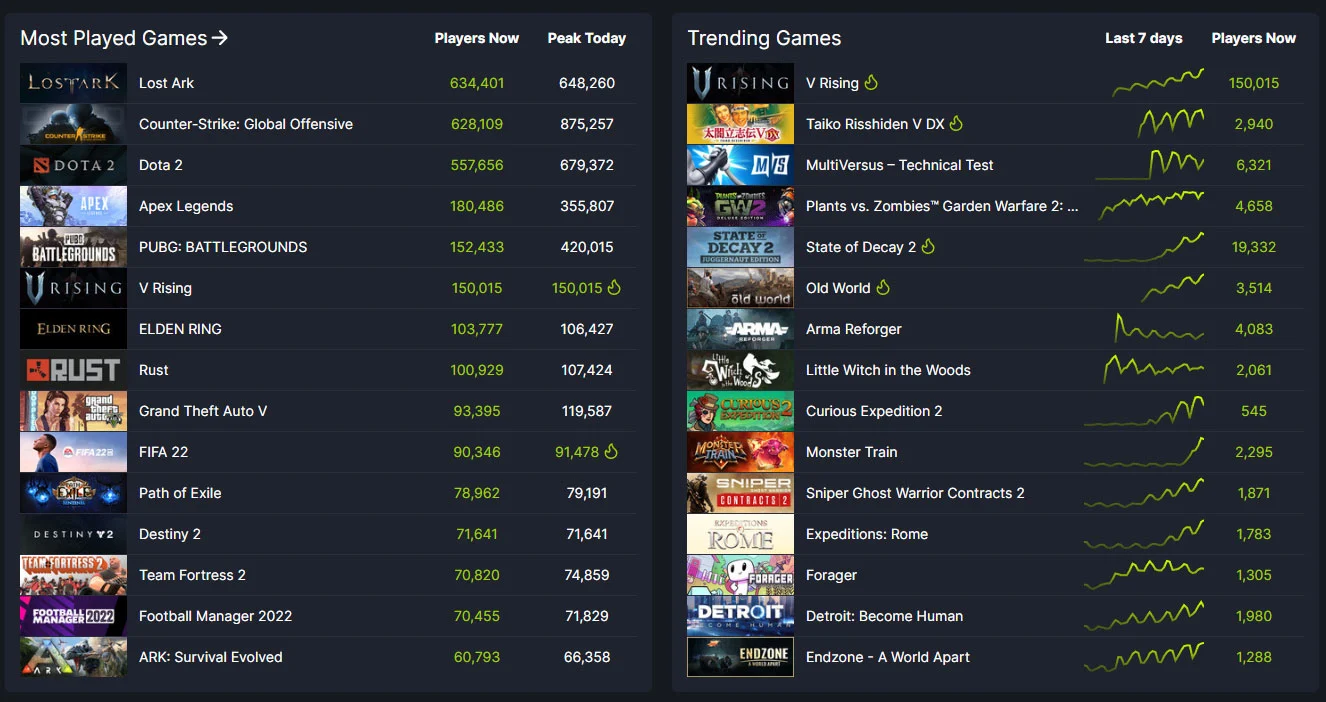The height and width of the screenshot is (702, 1326).
Task: Click the Detroit: Become Human thumbnail
Action: click(741, 616)
